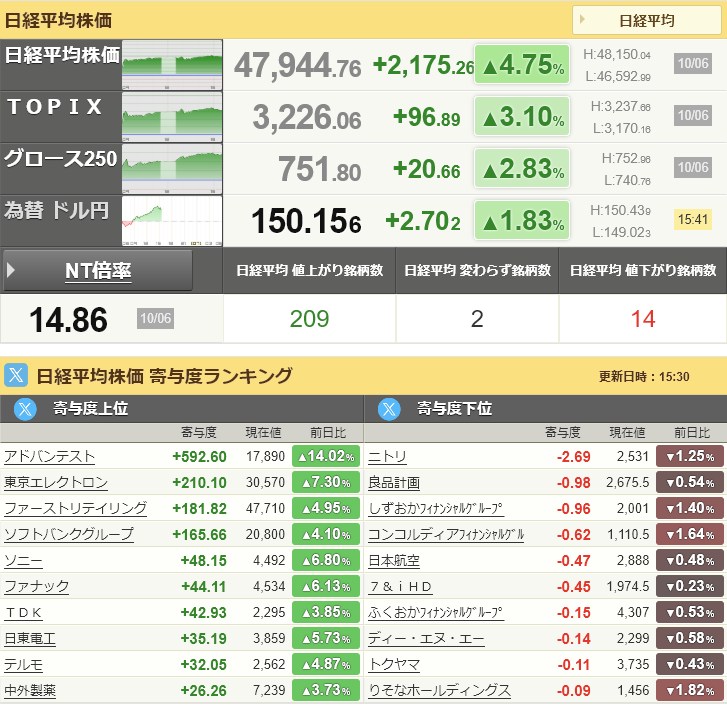
Task: Open the 日経平均株価 mini chart thumbnail
Action: coord(172,65)
